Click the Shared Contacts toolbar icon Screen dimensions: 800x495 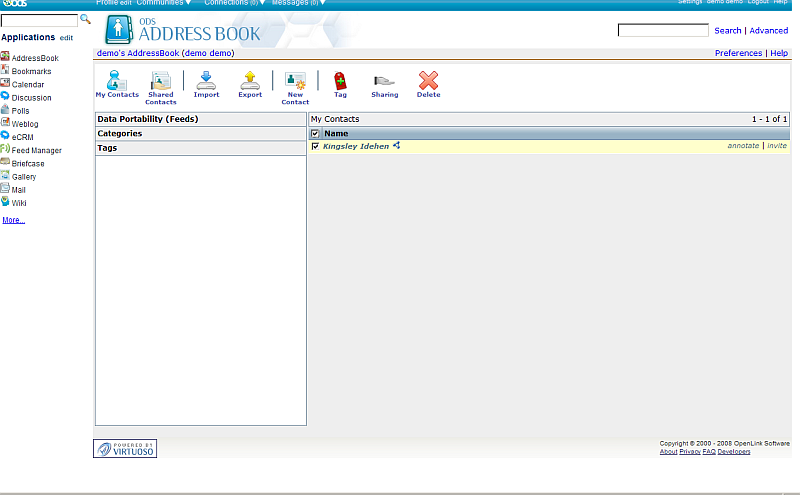pos(160,81)
